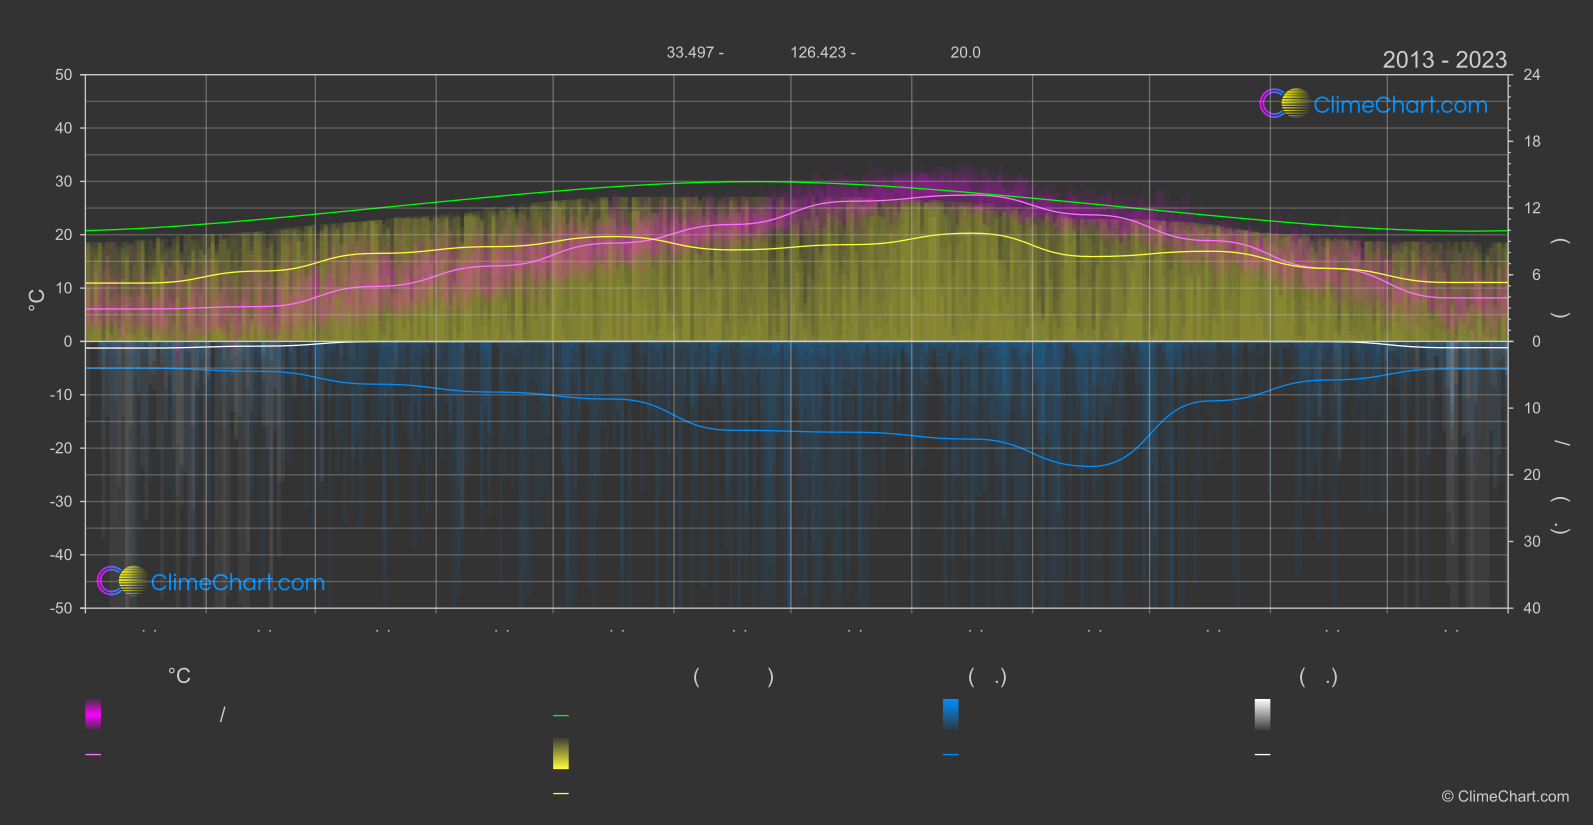Click the blue rainfall line legend marker

coord(951,754)
